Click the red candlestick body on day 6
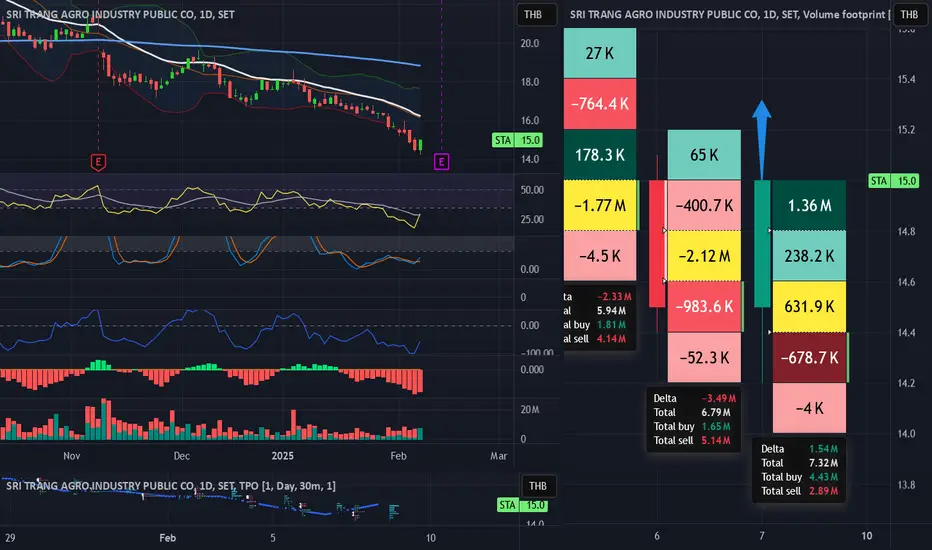Image resolution: width=932 pixels, height=550 pixels. pos(657,244)
